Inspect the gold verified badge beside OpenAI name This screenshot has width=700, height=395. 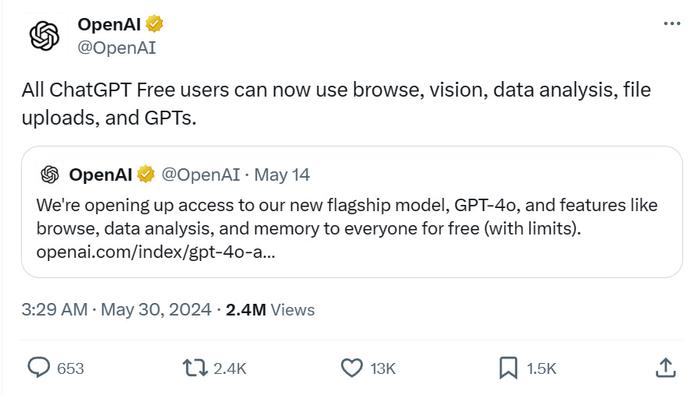(154, 24)
